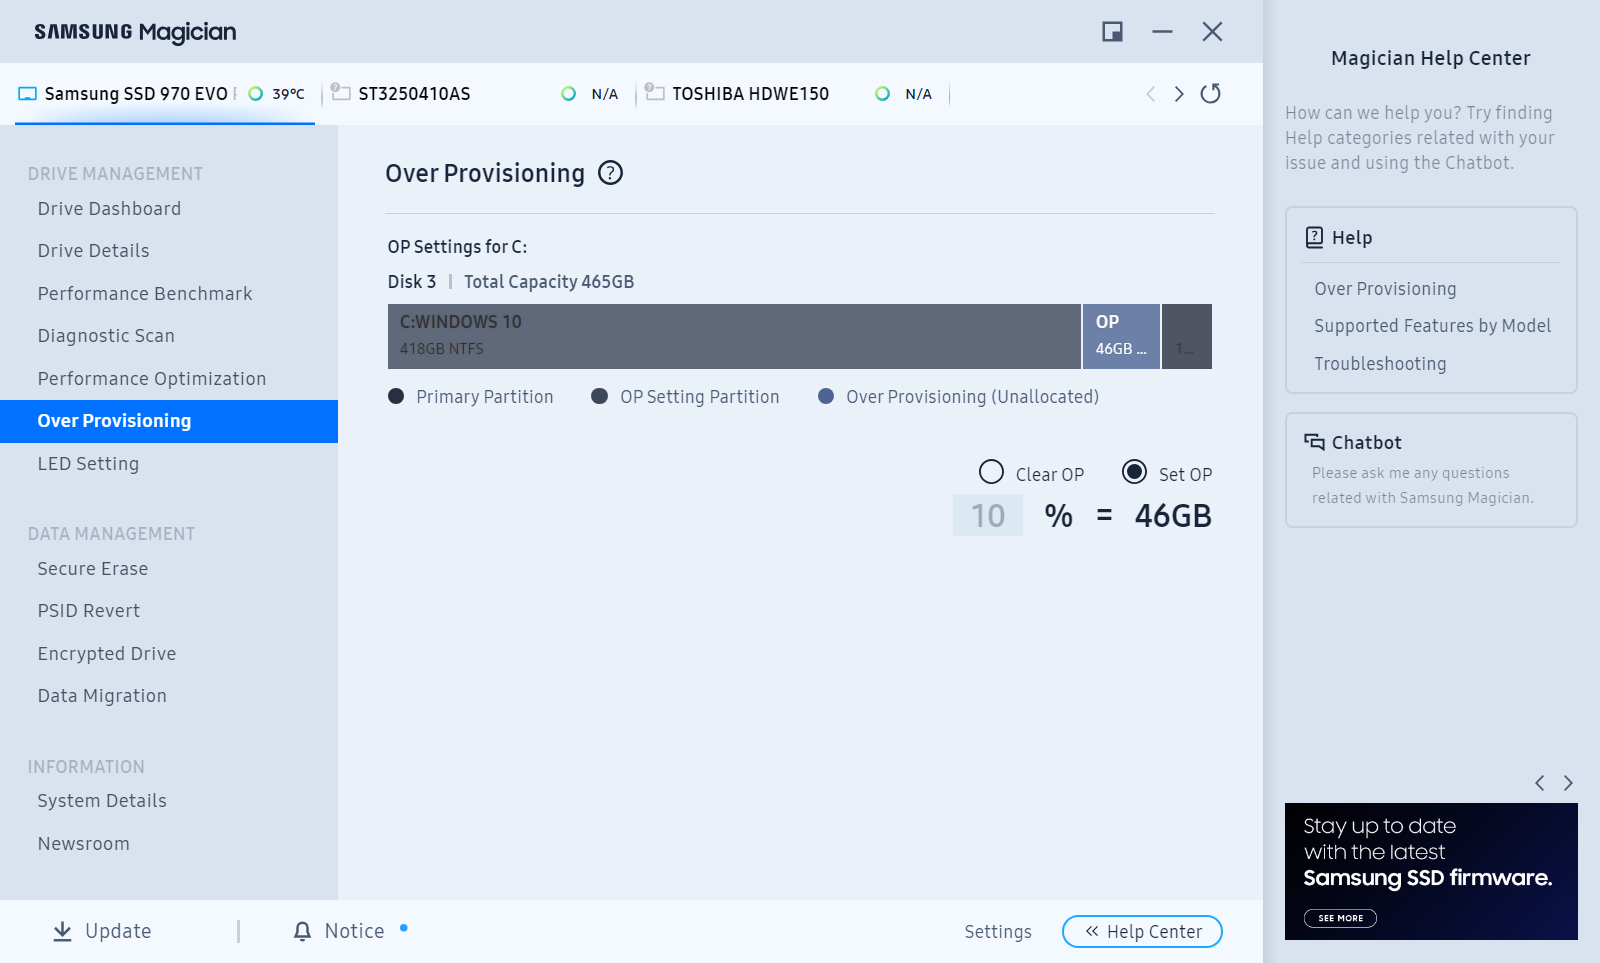
Task: Click the TOSHIBA HDWE150 drive icon
Action: pyautogui.click(x=655, y=93)
